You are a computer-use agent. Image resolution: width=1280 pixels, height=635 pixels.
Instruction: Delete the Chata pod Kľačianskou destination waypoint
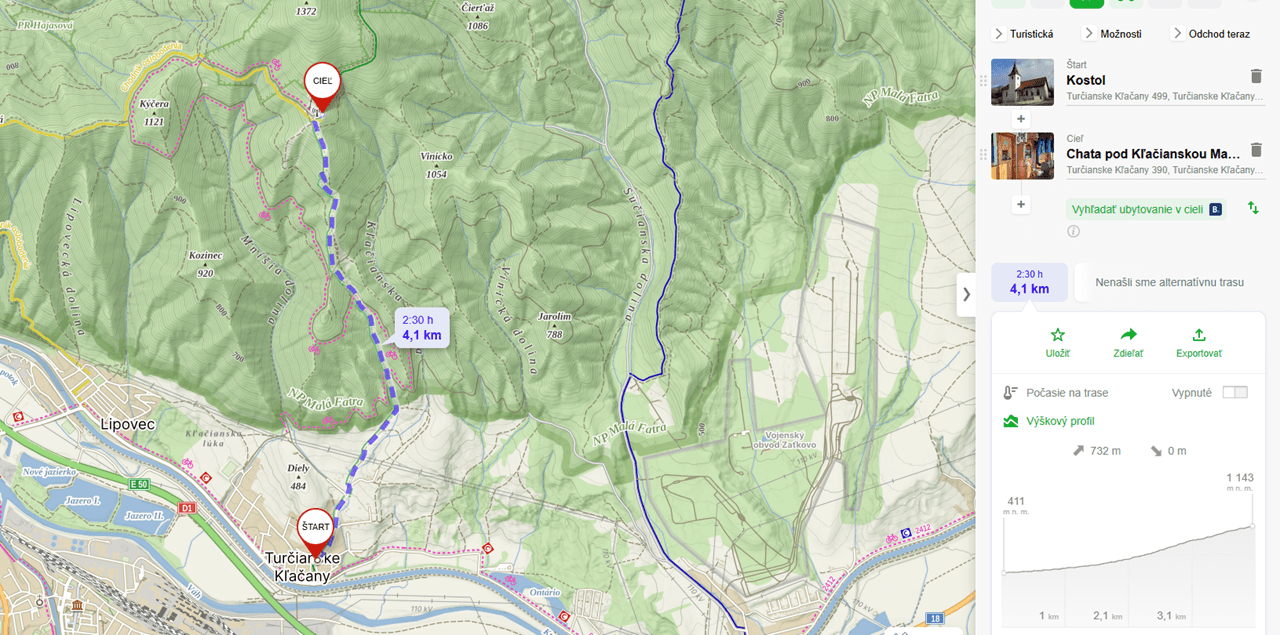(x=1256, y=150)
